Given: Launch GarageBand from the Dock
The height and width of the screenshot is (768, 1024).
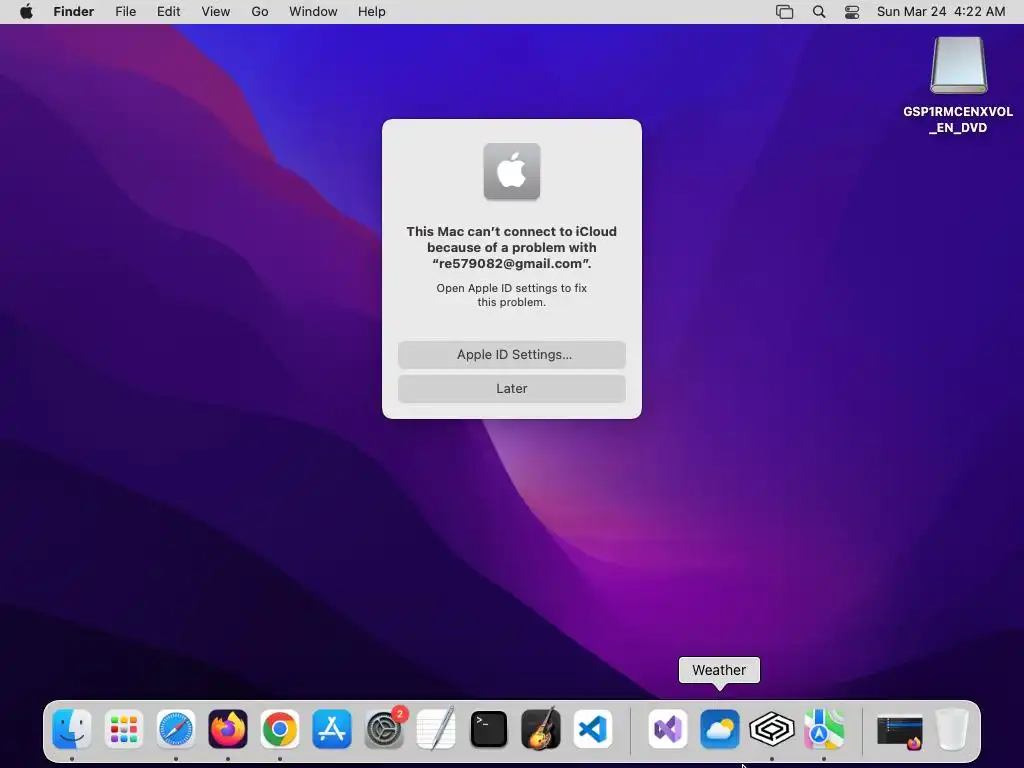Looking at the screenshot, I should 541,729.
